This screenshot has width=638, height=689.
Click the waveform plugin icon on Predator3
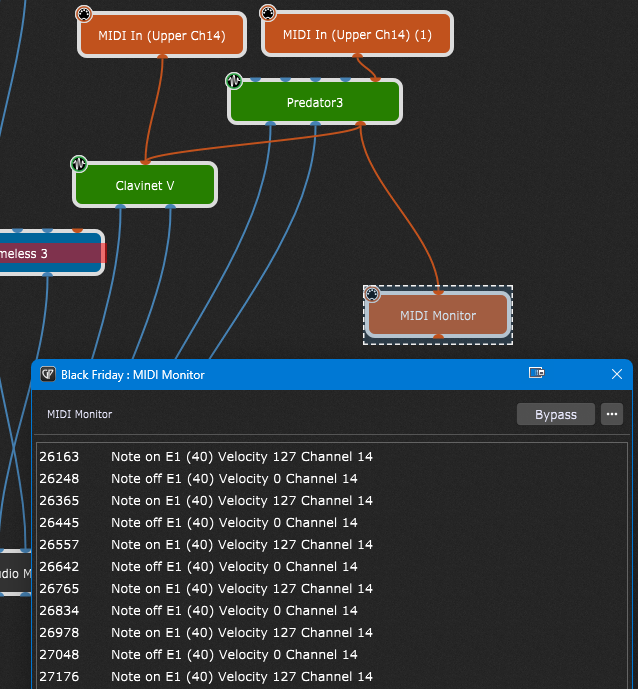234,80
